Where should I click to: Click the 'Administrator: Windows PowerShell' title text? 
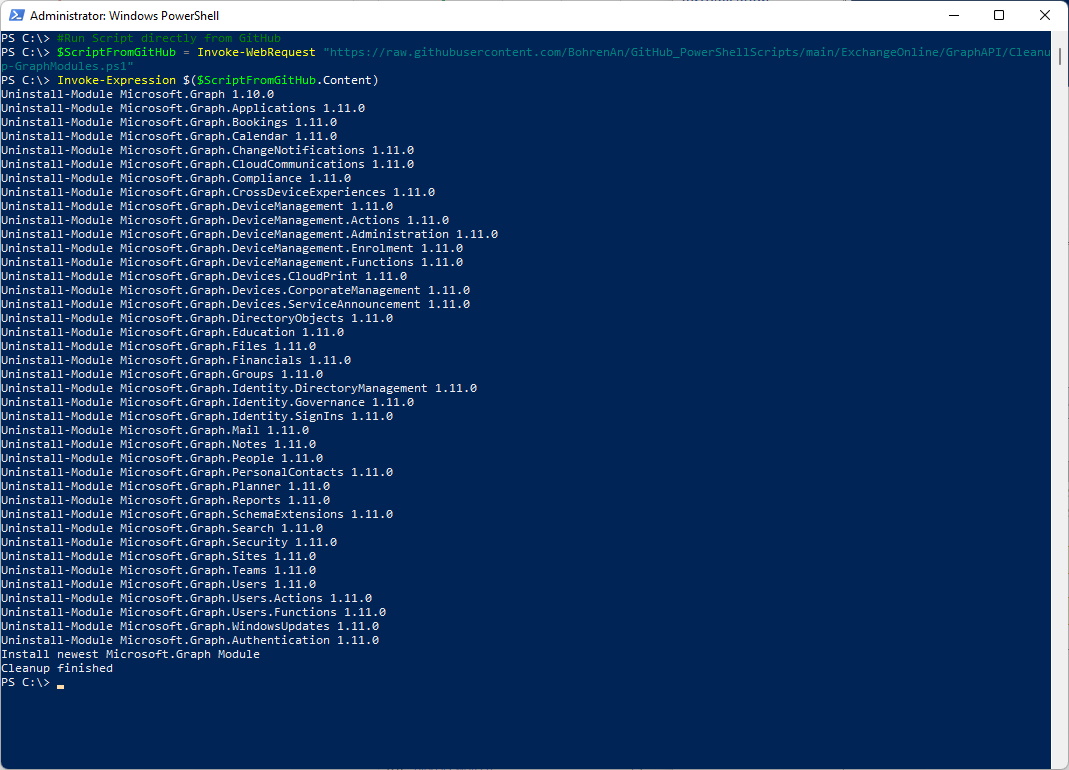[124, 16]
